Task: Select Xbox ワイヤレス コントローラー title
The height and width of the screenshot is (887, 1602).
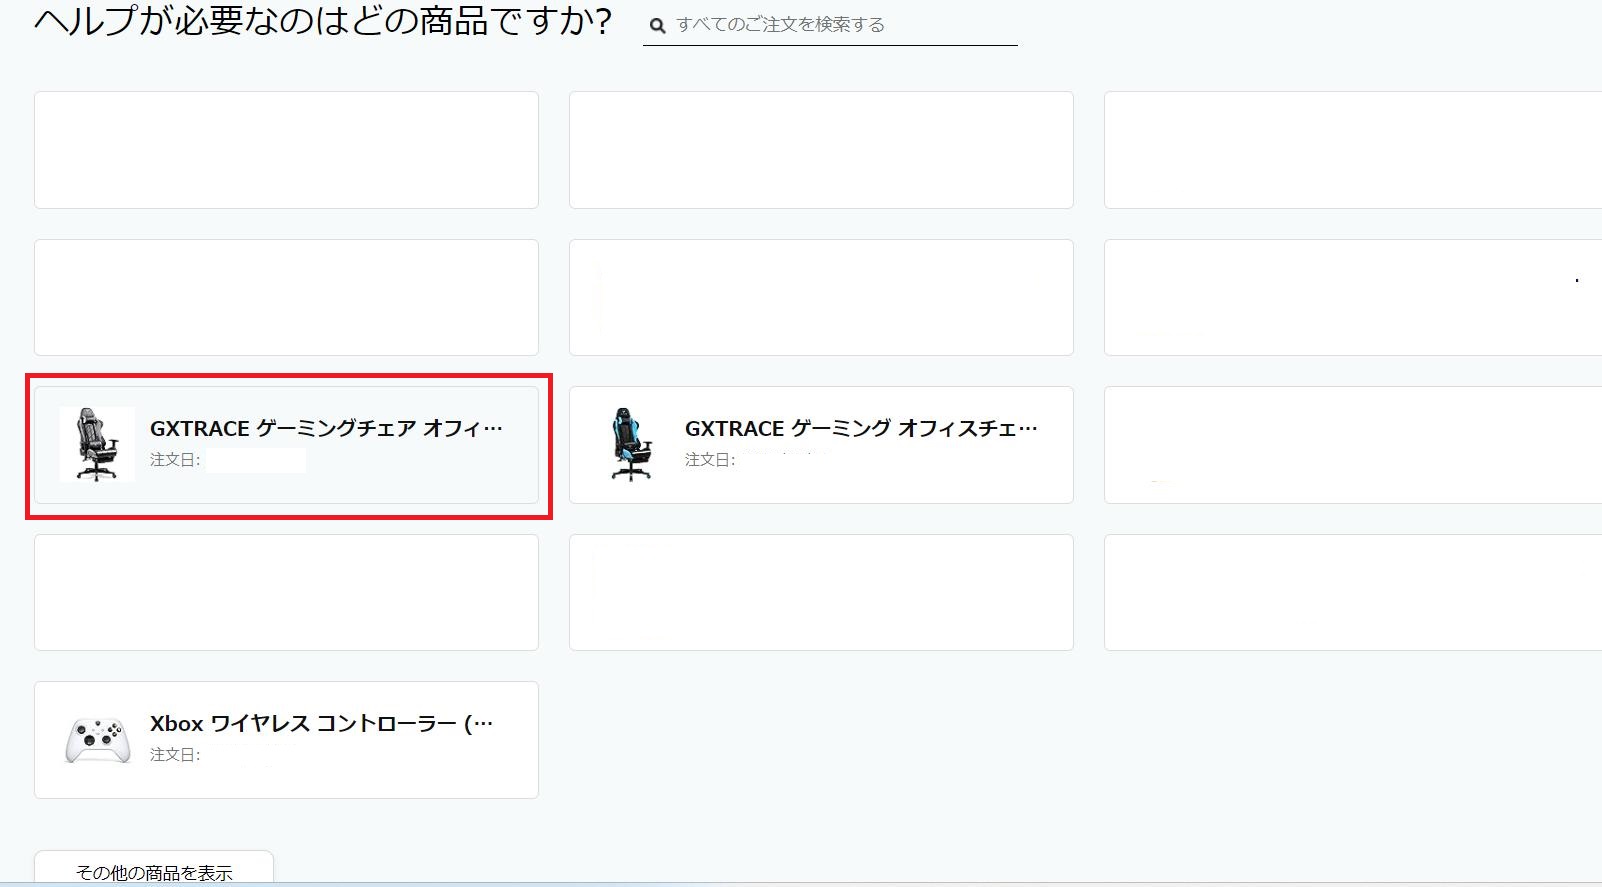Action: coord(321,724)
